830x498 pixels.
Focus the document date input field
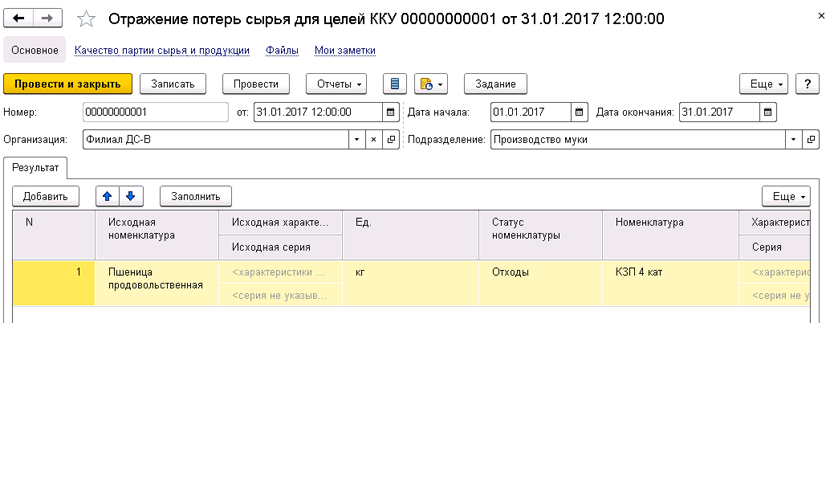coord(318,112)
